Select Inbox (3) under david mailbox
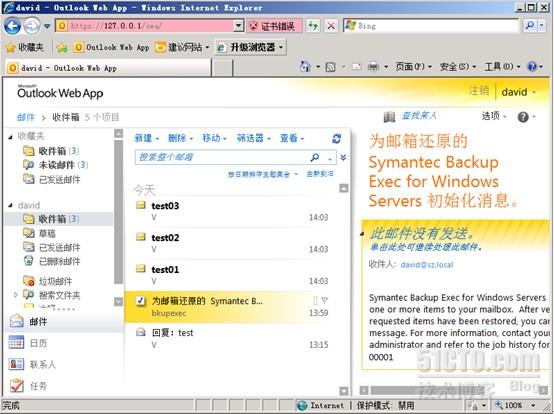554x414 pixels. point(58,219)
